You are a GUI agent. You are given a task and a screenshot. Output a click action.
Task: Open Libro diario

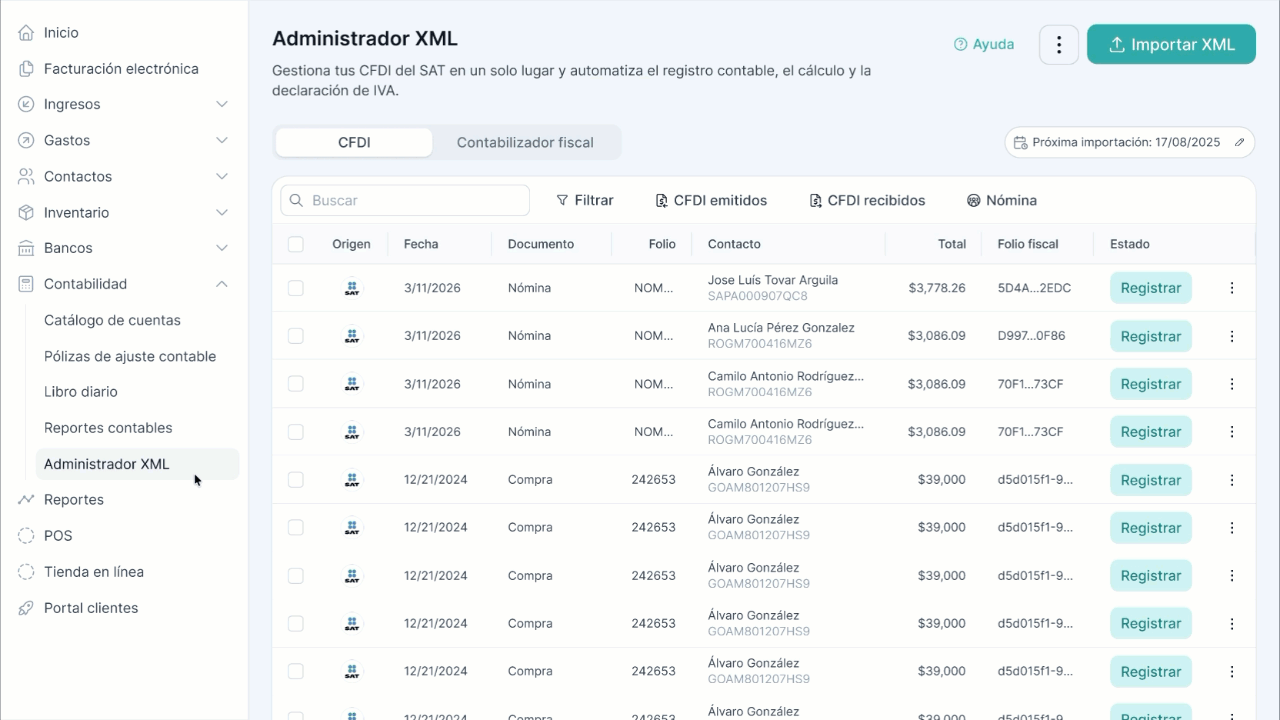[81, 392]
